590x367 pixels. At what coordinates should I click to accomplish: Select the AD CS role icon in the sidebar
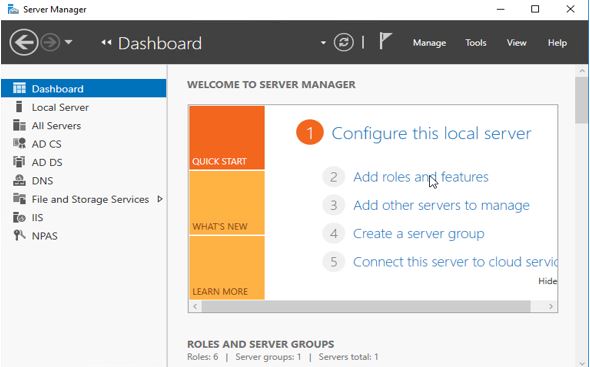point(19,143)
